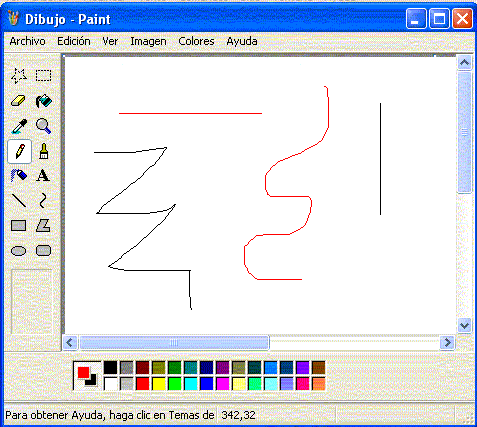Select the Airbrush spray tool
This screenshot has height=427, width=477.
[19, 176]
